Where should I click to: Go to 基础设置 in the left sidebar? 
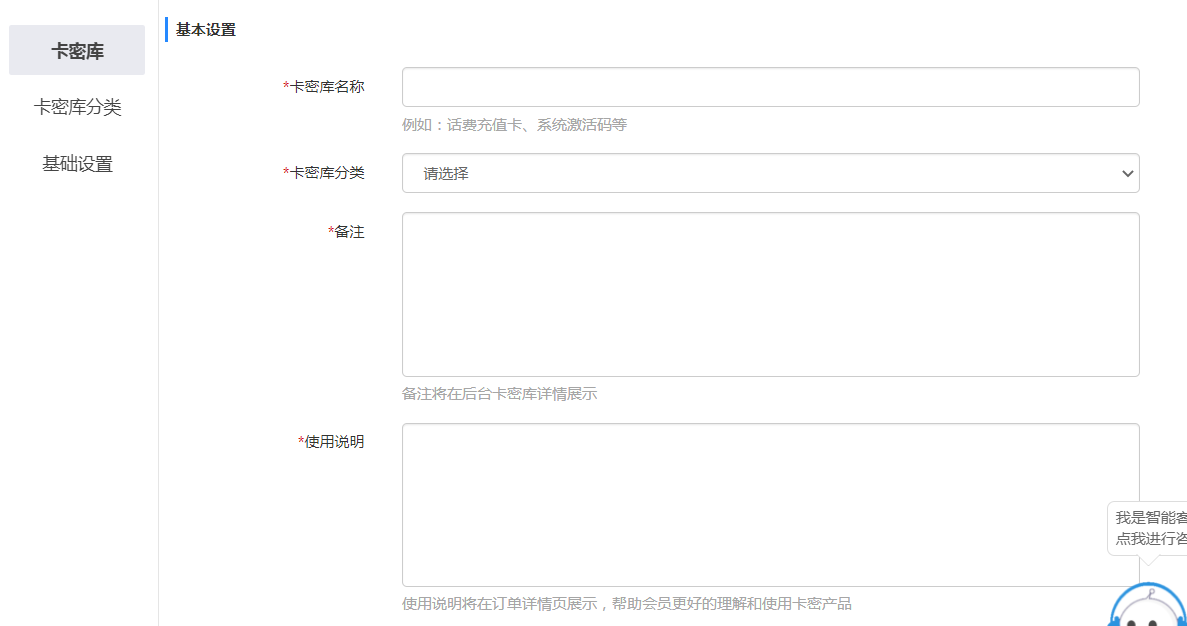(77, 164)
